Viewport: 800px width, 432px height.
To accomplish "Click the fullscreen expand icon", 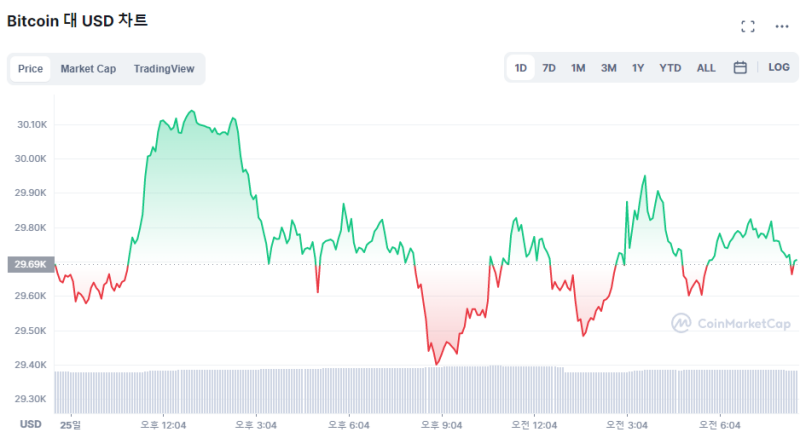I will click(748, 26).
